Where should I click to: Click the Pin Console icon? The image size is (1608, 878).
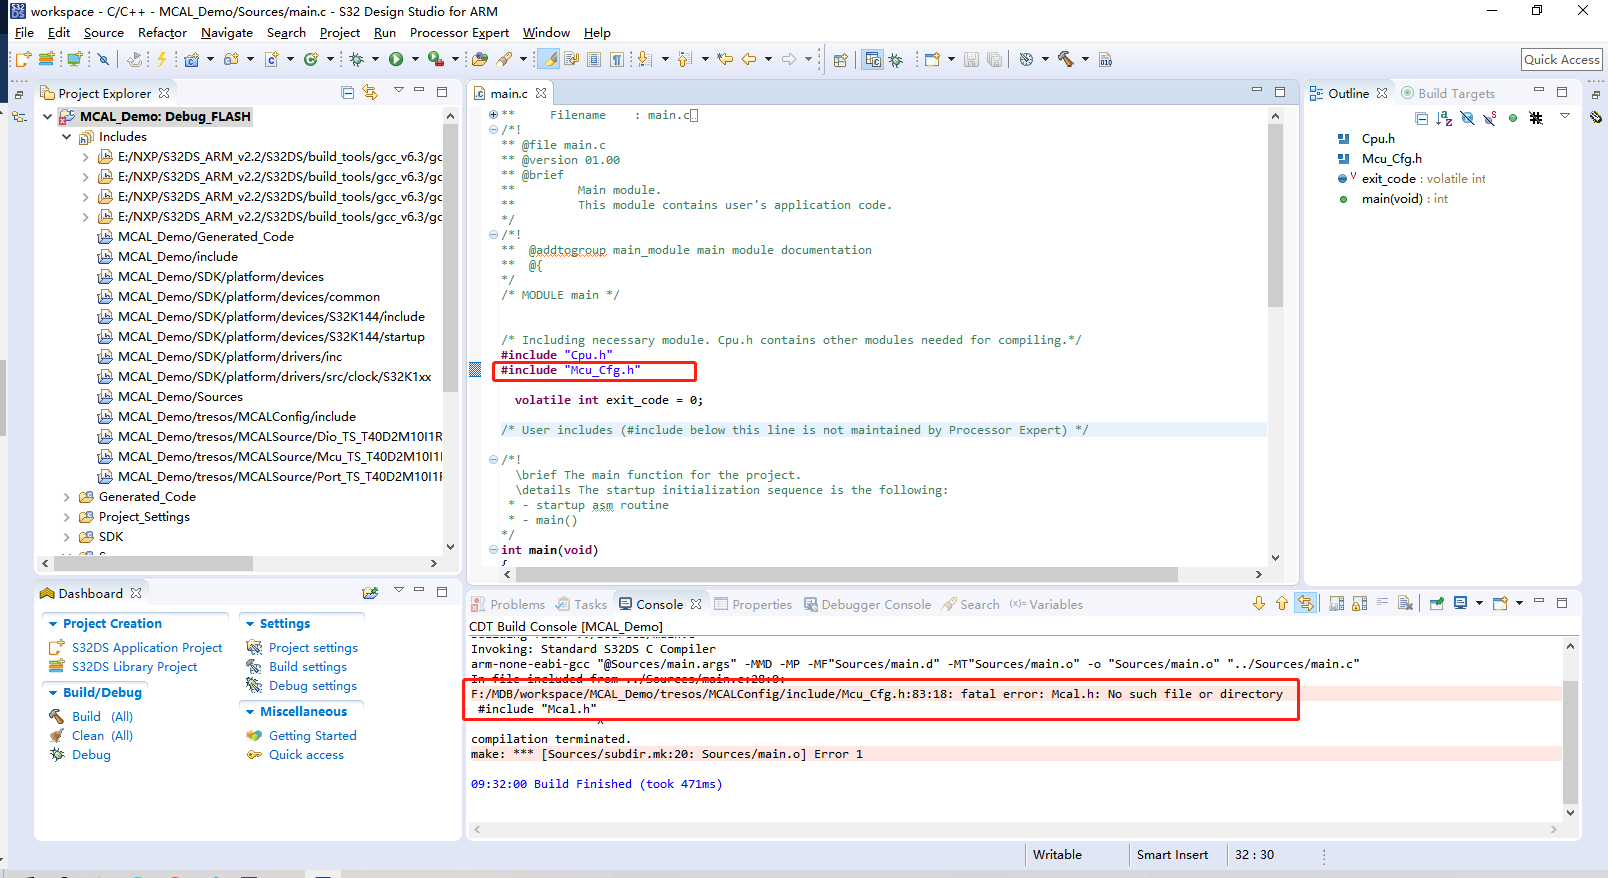click(x=1437, y=604)
